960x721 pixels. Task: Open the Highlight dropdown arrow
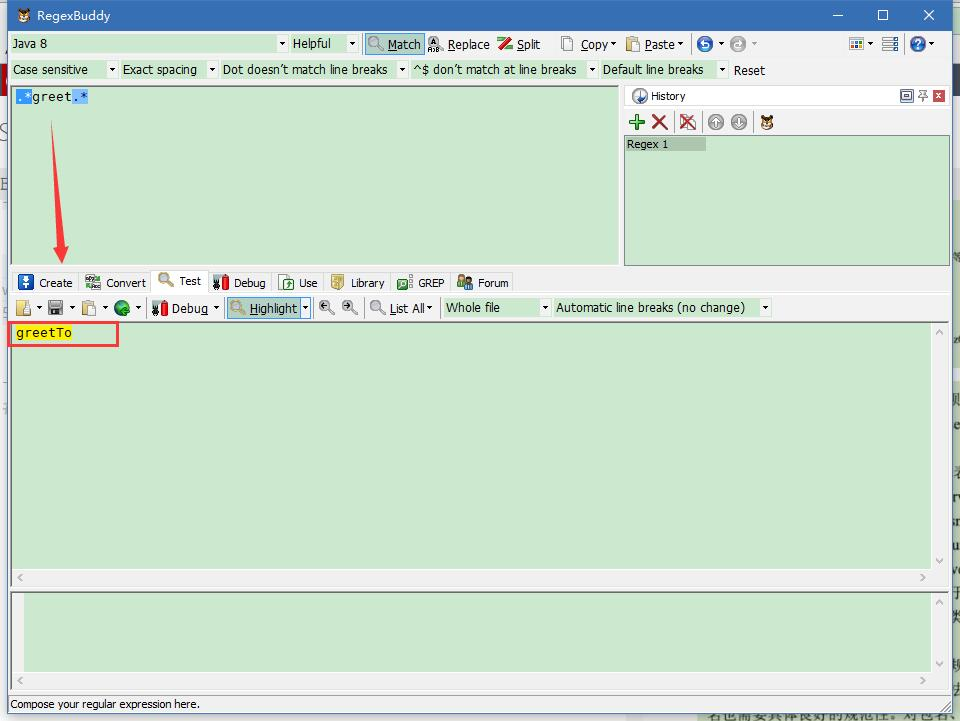(x=306, y=308)
